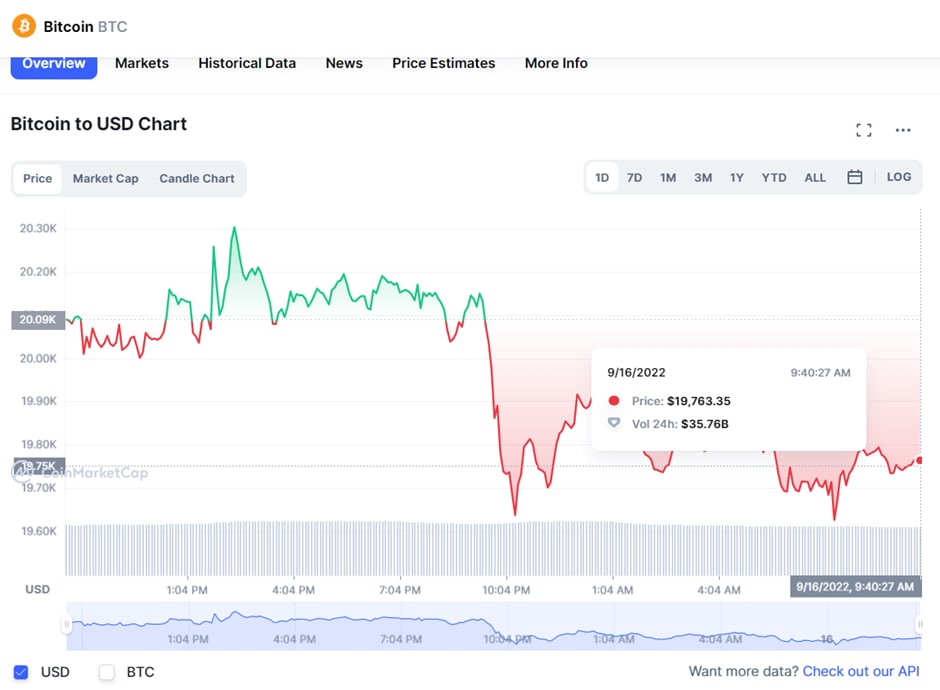Open the three-dot more options menu
The width and height of the screenshot is (940, 690).
(903, 130)
